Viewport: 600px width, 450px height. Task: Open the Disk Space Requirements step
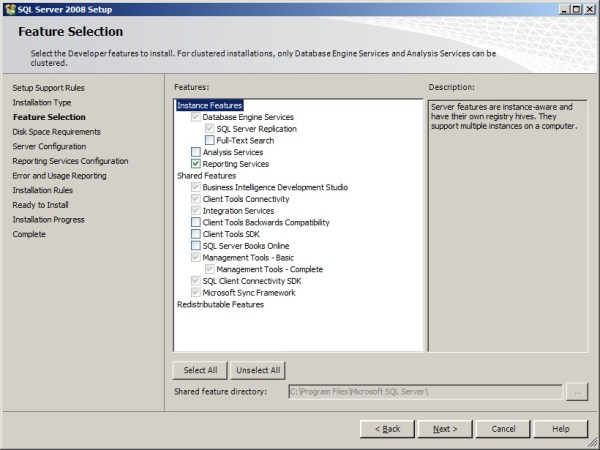click(56, 131)
